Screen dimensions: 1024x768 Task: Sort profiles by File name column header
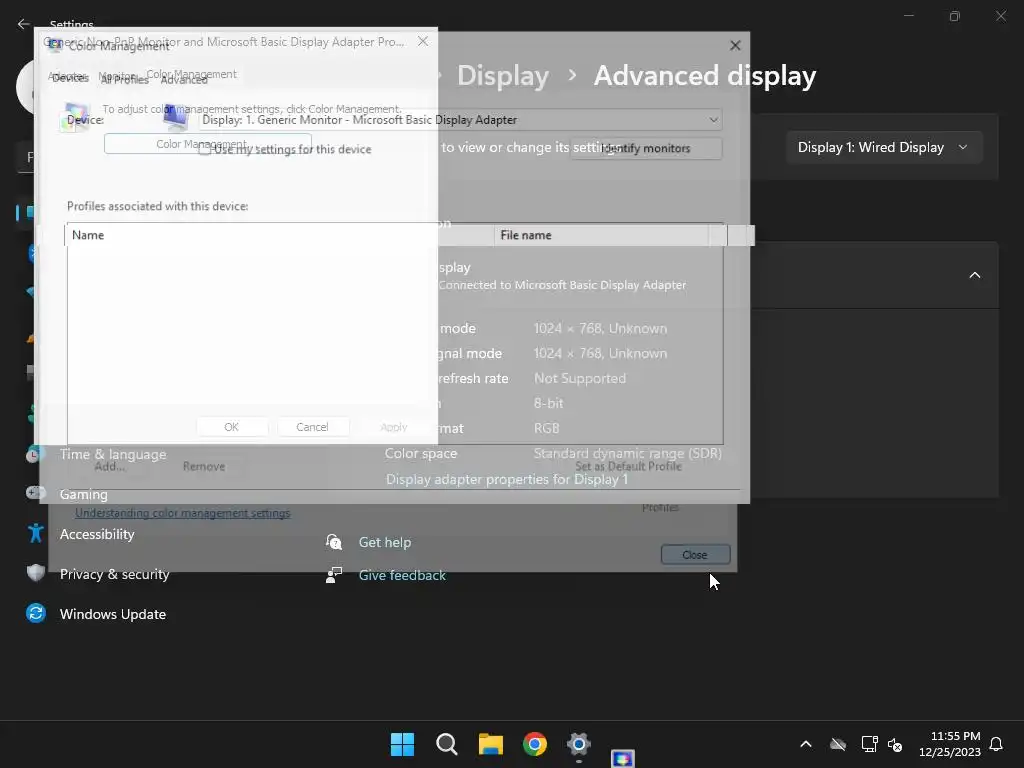coord(601,235)
